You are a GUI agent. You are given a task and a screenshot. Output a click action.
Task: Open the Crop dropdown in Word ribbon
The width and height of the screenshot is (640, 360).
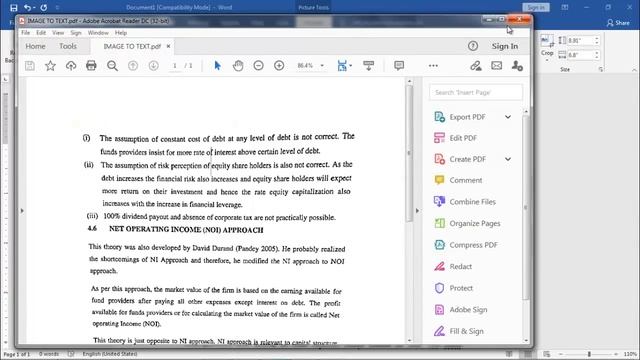[x=547, y=56]
